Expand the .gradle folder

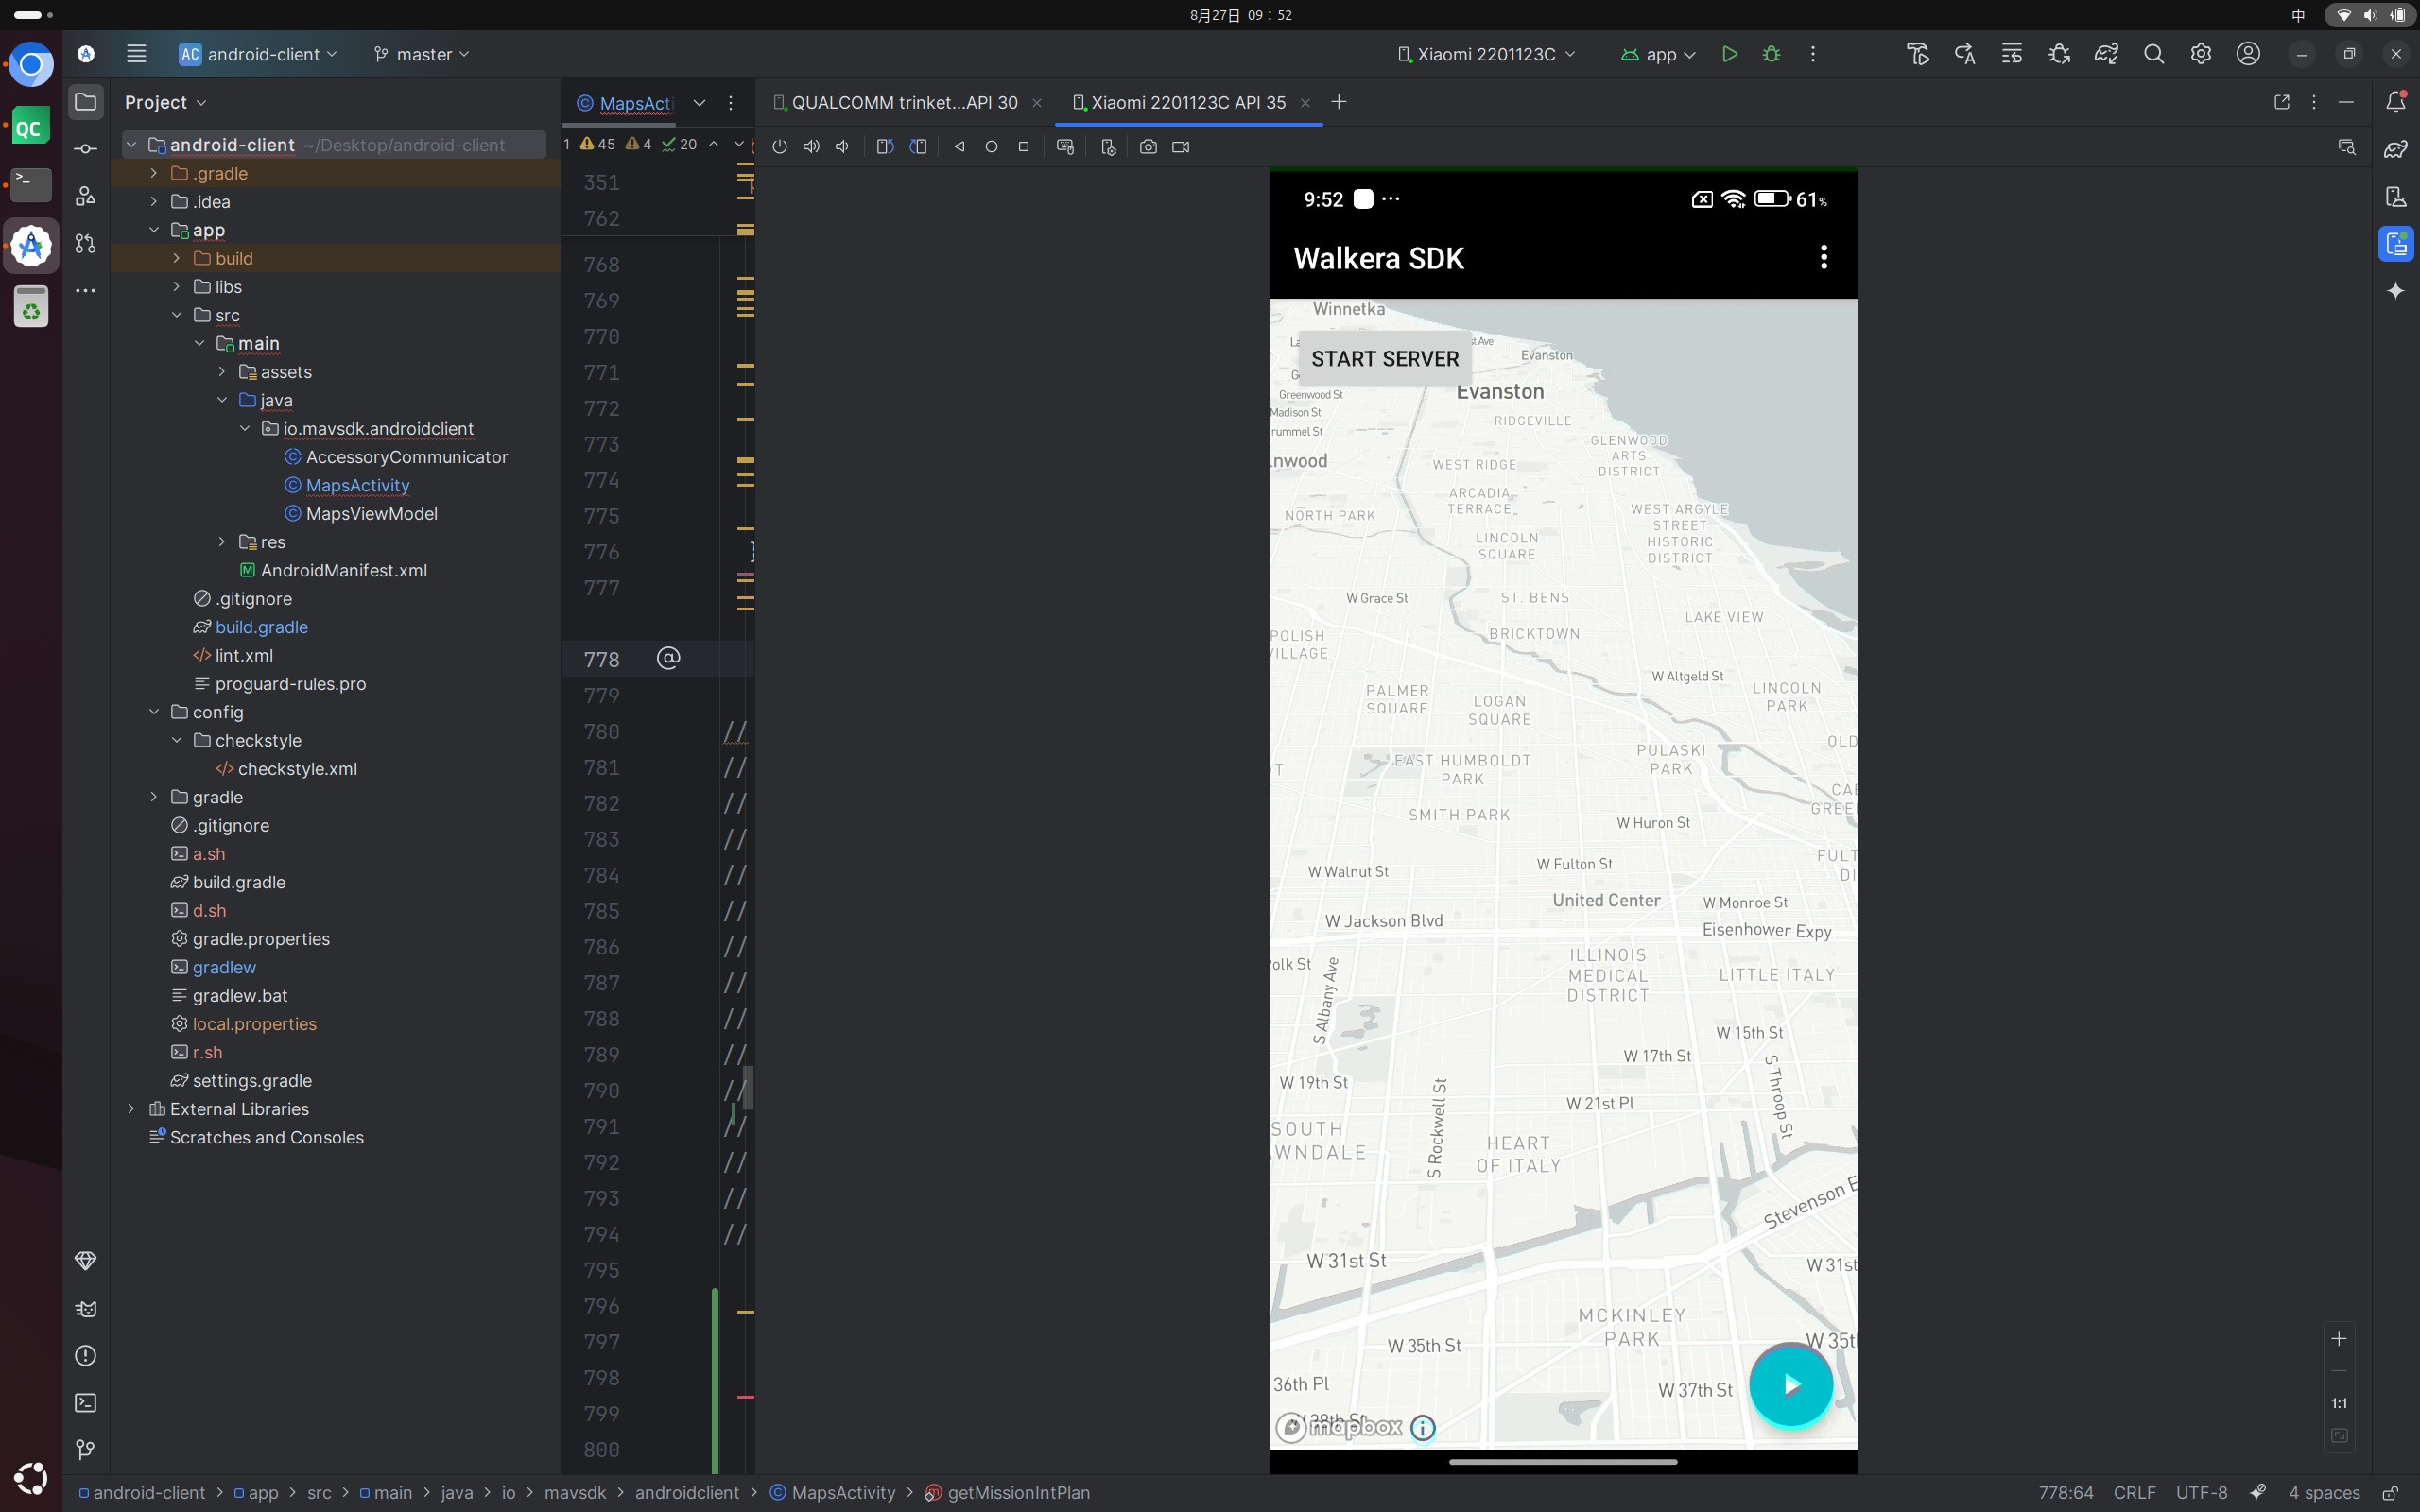click(153, 173)
